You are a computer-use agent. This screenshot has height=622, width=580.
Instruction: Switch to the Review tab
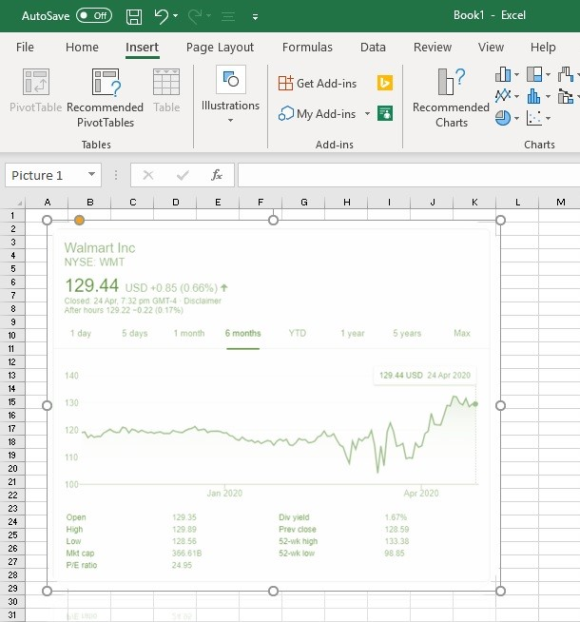pos(433,47)
